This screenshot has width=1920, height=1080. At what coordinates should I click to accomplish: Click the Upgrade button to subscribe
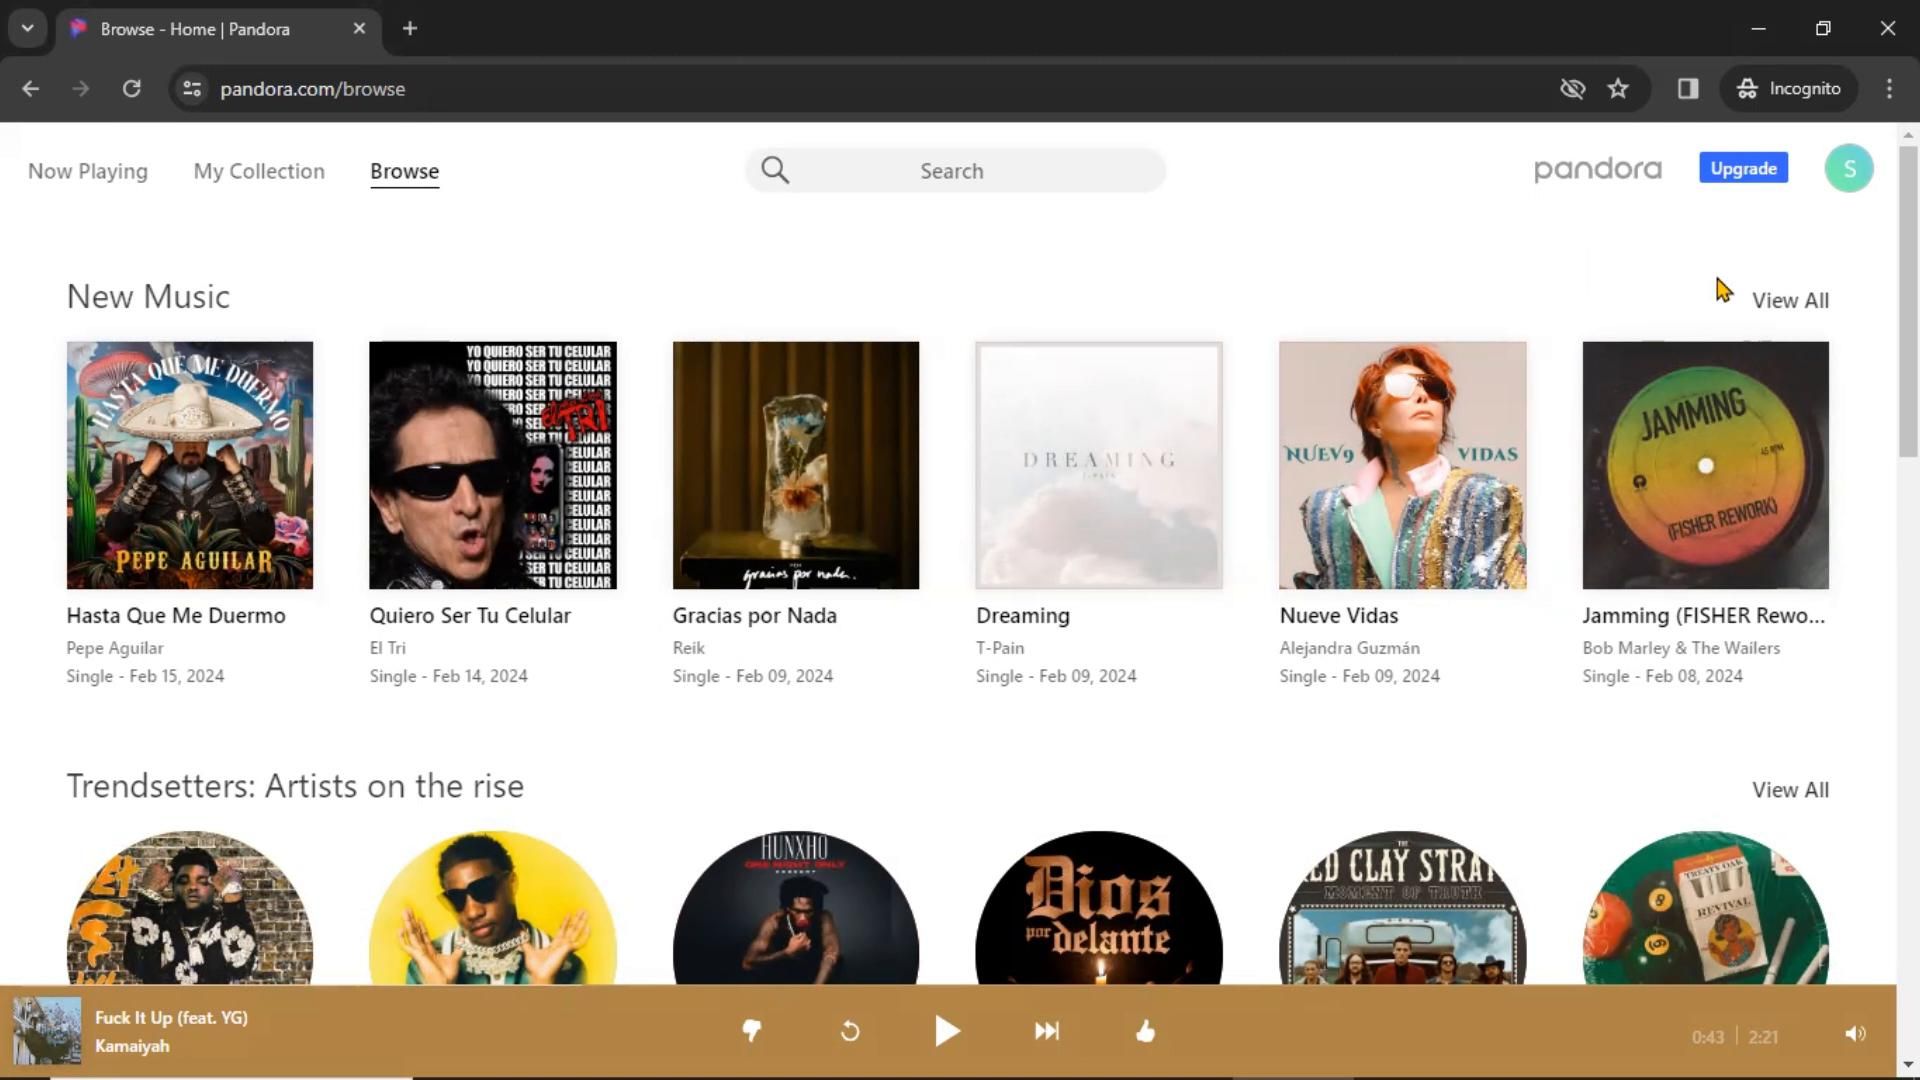click(x=1743, y=167)
